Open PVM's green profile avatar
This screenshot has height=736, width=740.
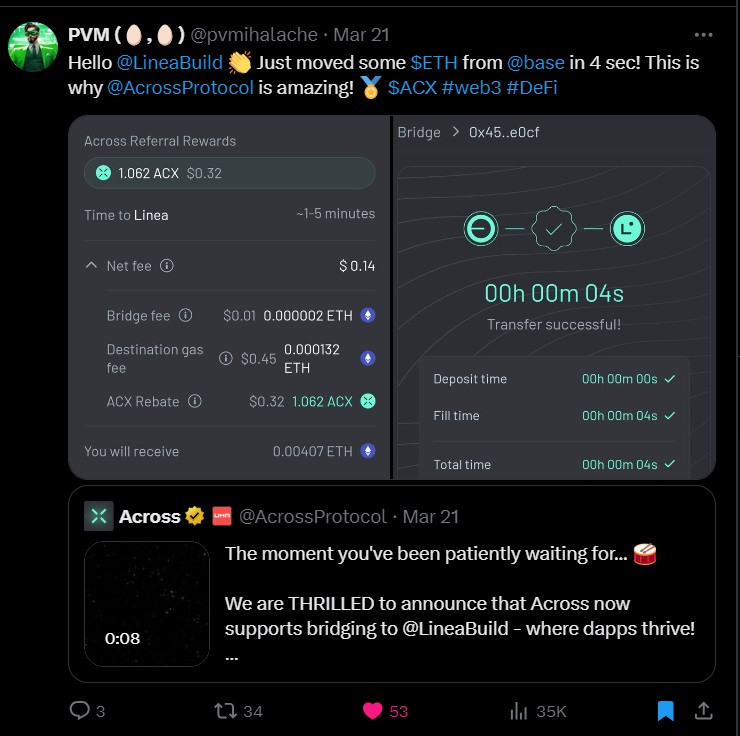pos(33,46)
